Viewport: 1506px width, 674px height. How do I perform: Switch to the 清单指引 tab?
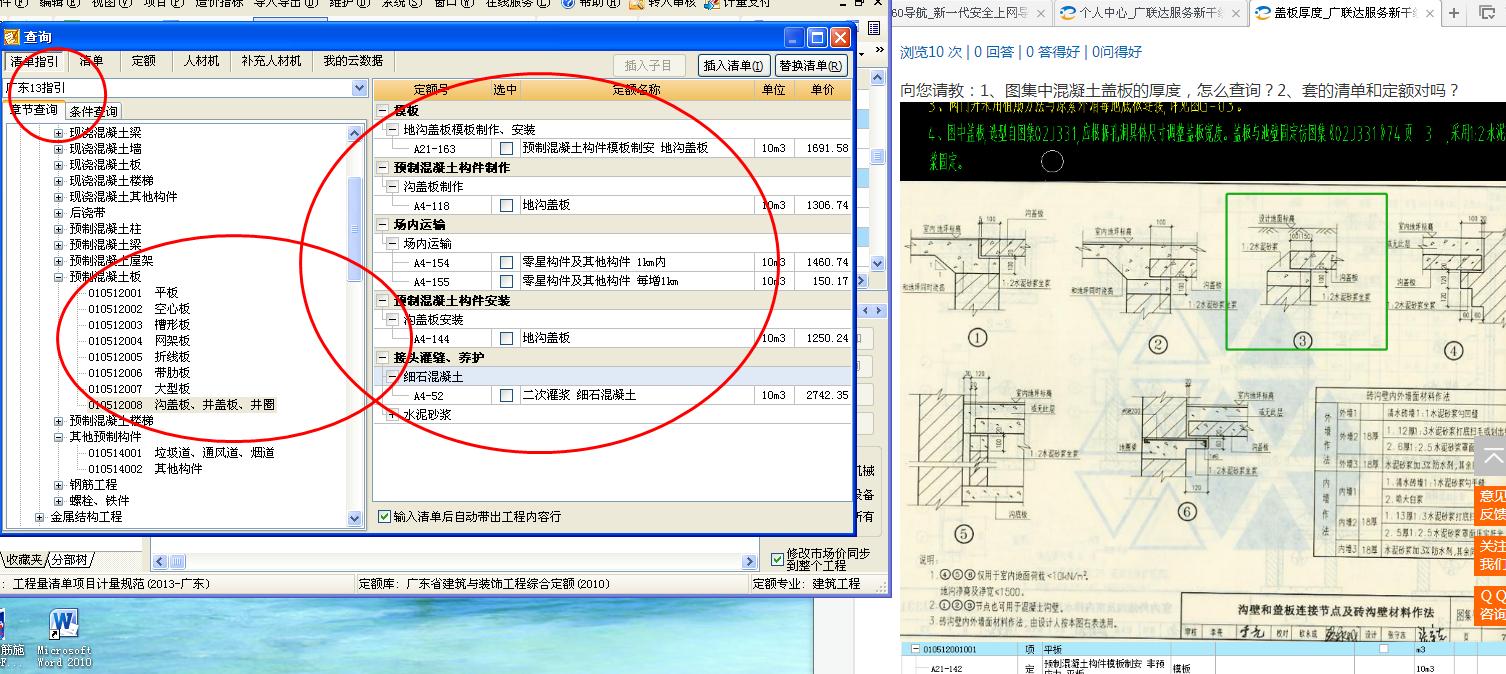pyautogui.click(x=35, y=61)
